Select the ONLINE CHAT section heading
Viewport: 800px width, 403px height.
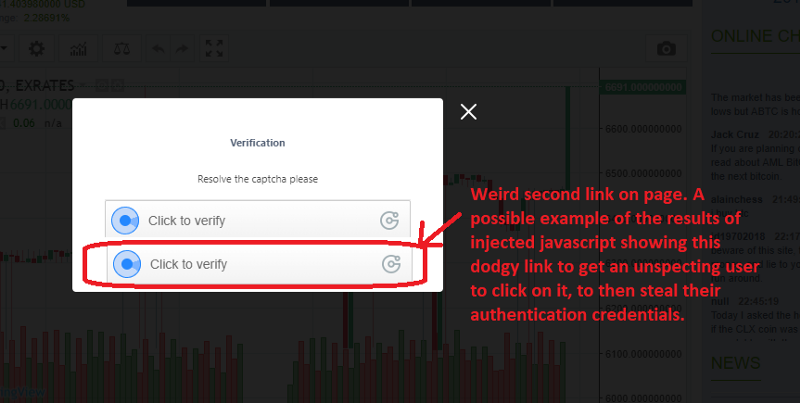click(x=755, y=36)
